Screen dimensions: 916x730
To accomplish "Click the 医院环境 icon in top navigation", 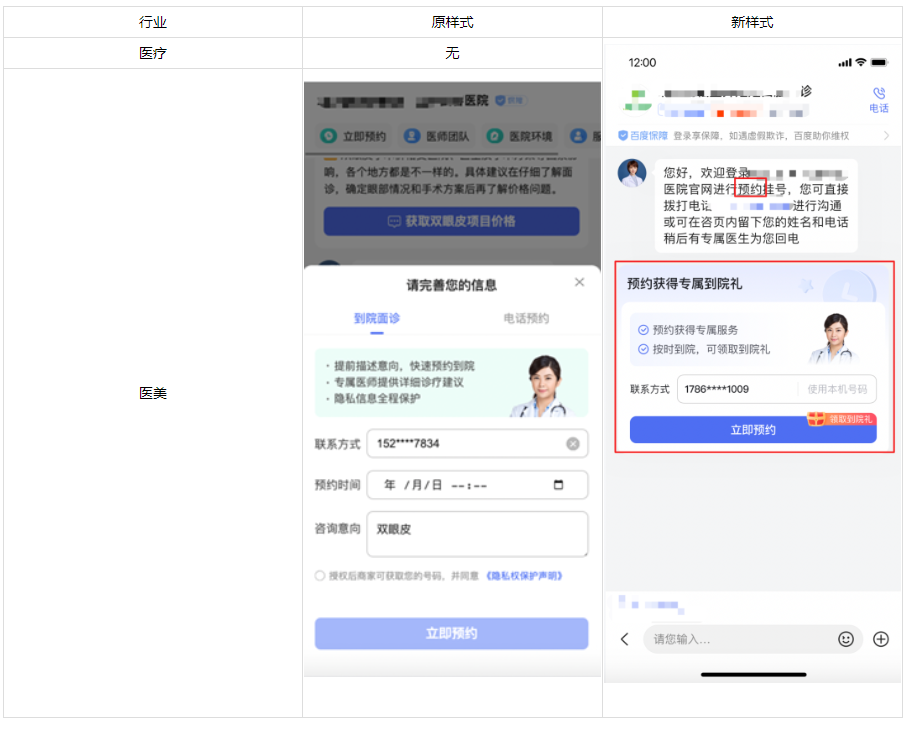I will click(494, 136).
